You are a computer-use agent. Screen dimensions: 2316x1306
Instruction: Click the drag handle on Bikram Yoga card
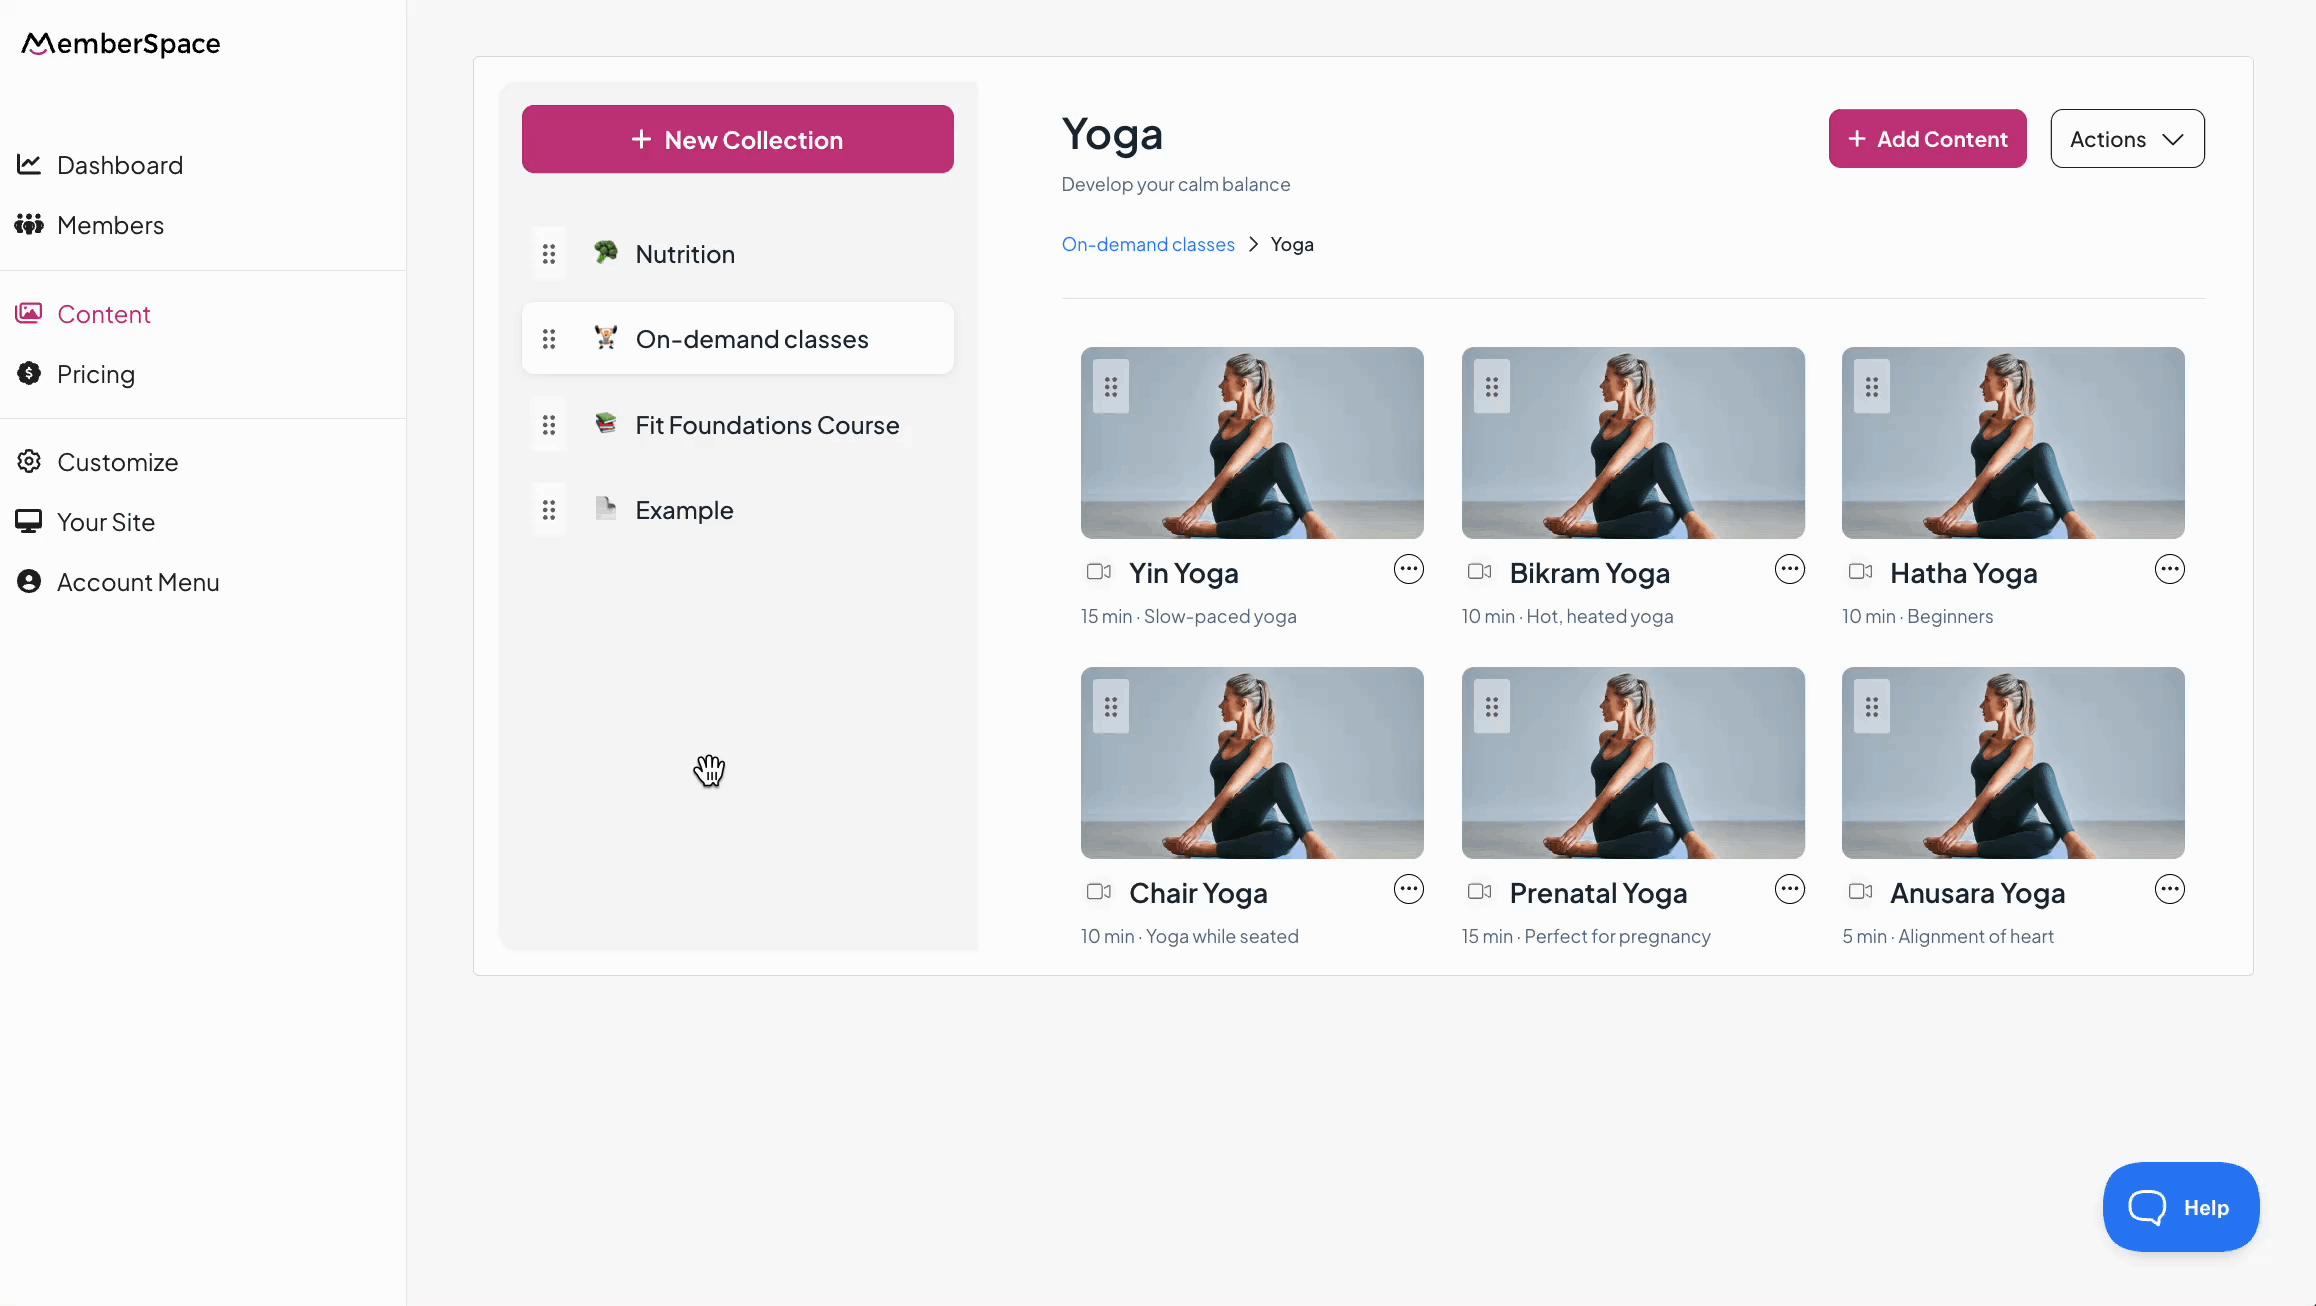coord(1492,387)
